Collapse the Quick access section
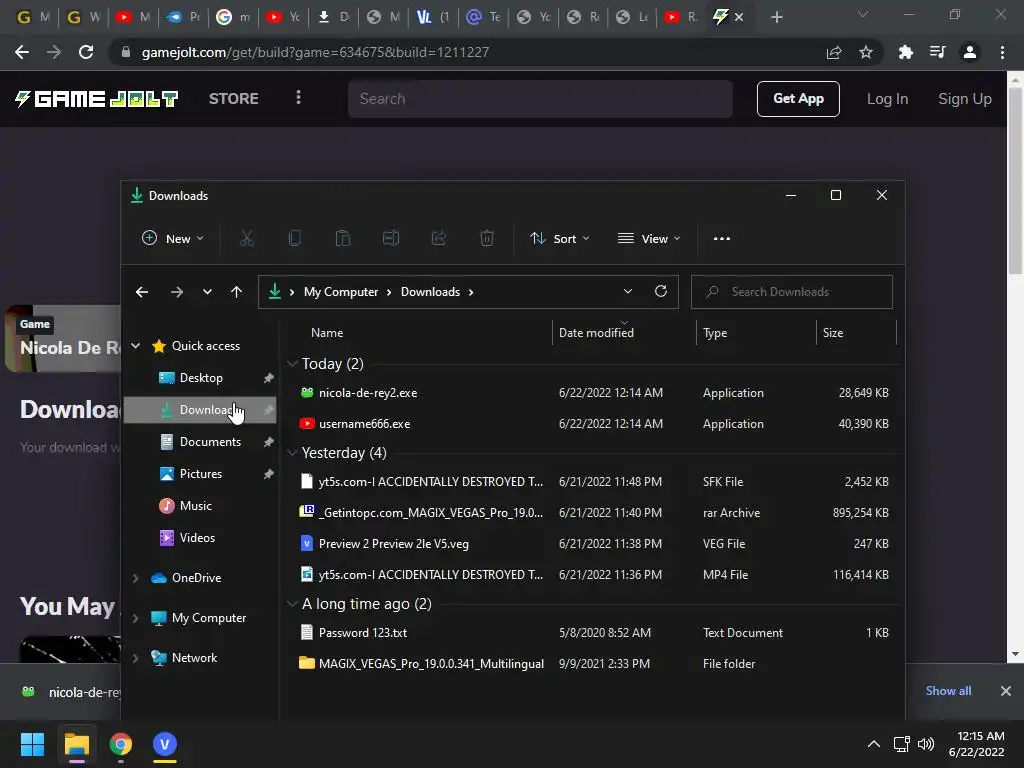Image resolution: width=1024 pixels, height=768 pixels. pyautogui.click(x=135, y=346)
